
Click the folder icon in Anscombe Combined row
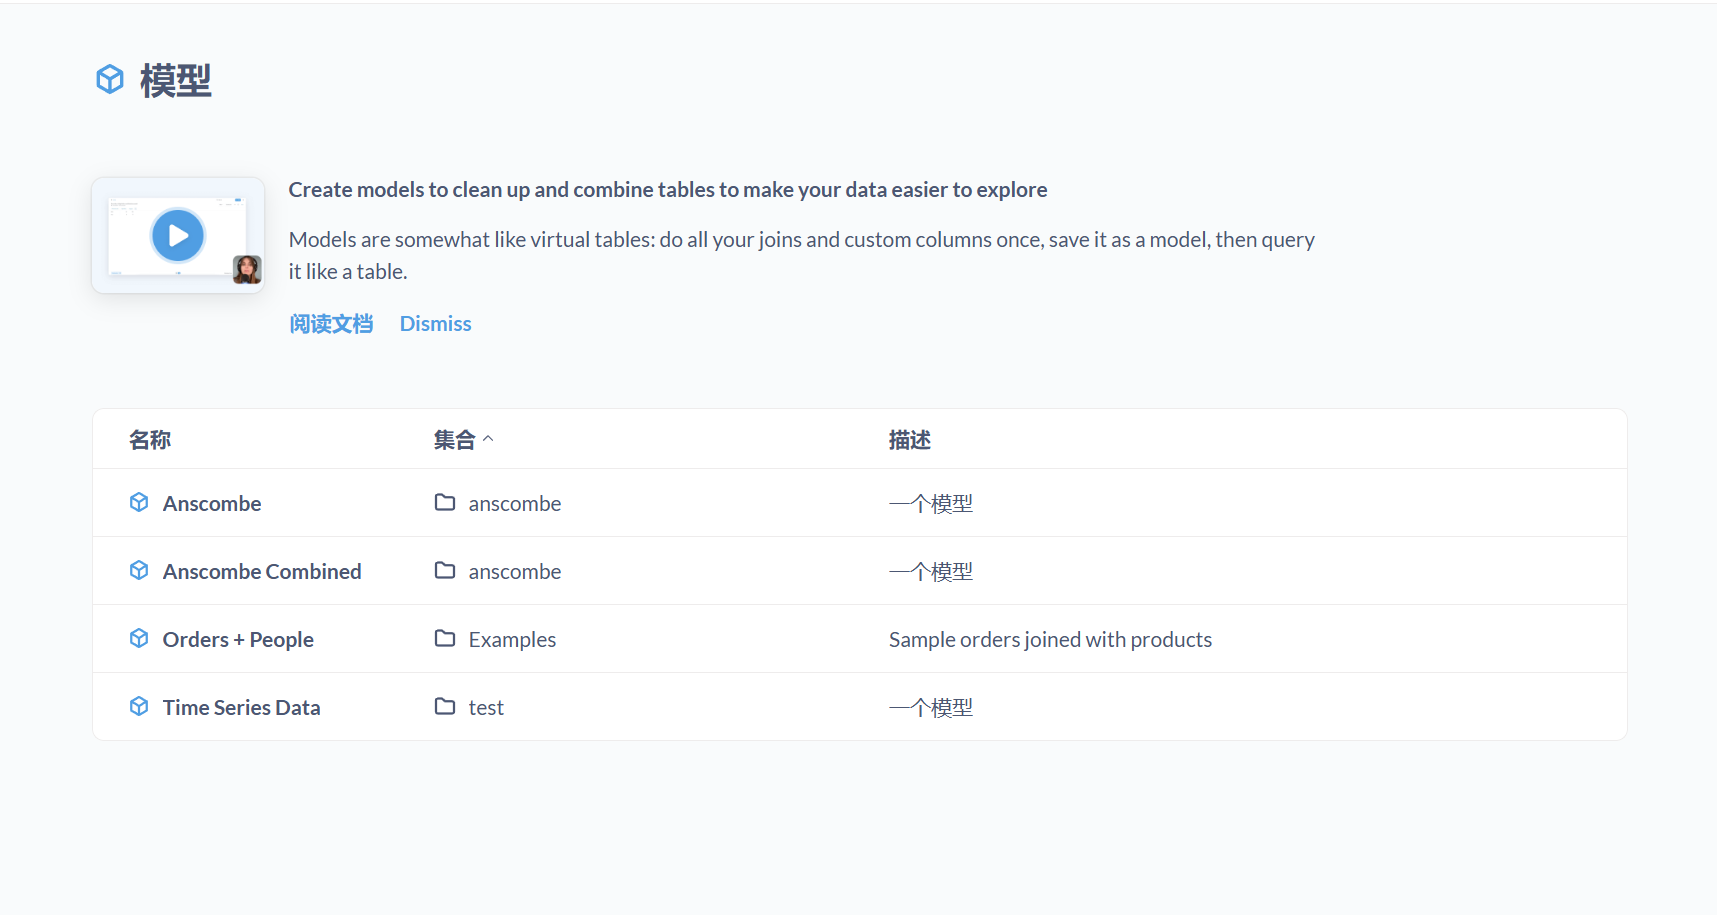(x=445, y=570)
